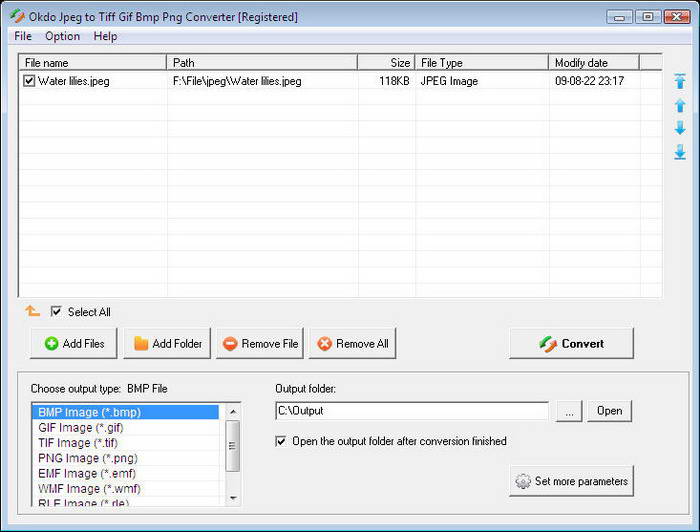
Task: Click output type list scroll down arrow
Action: pyautogui.click(x=233, y=498)
